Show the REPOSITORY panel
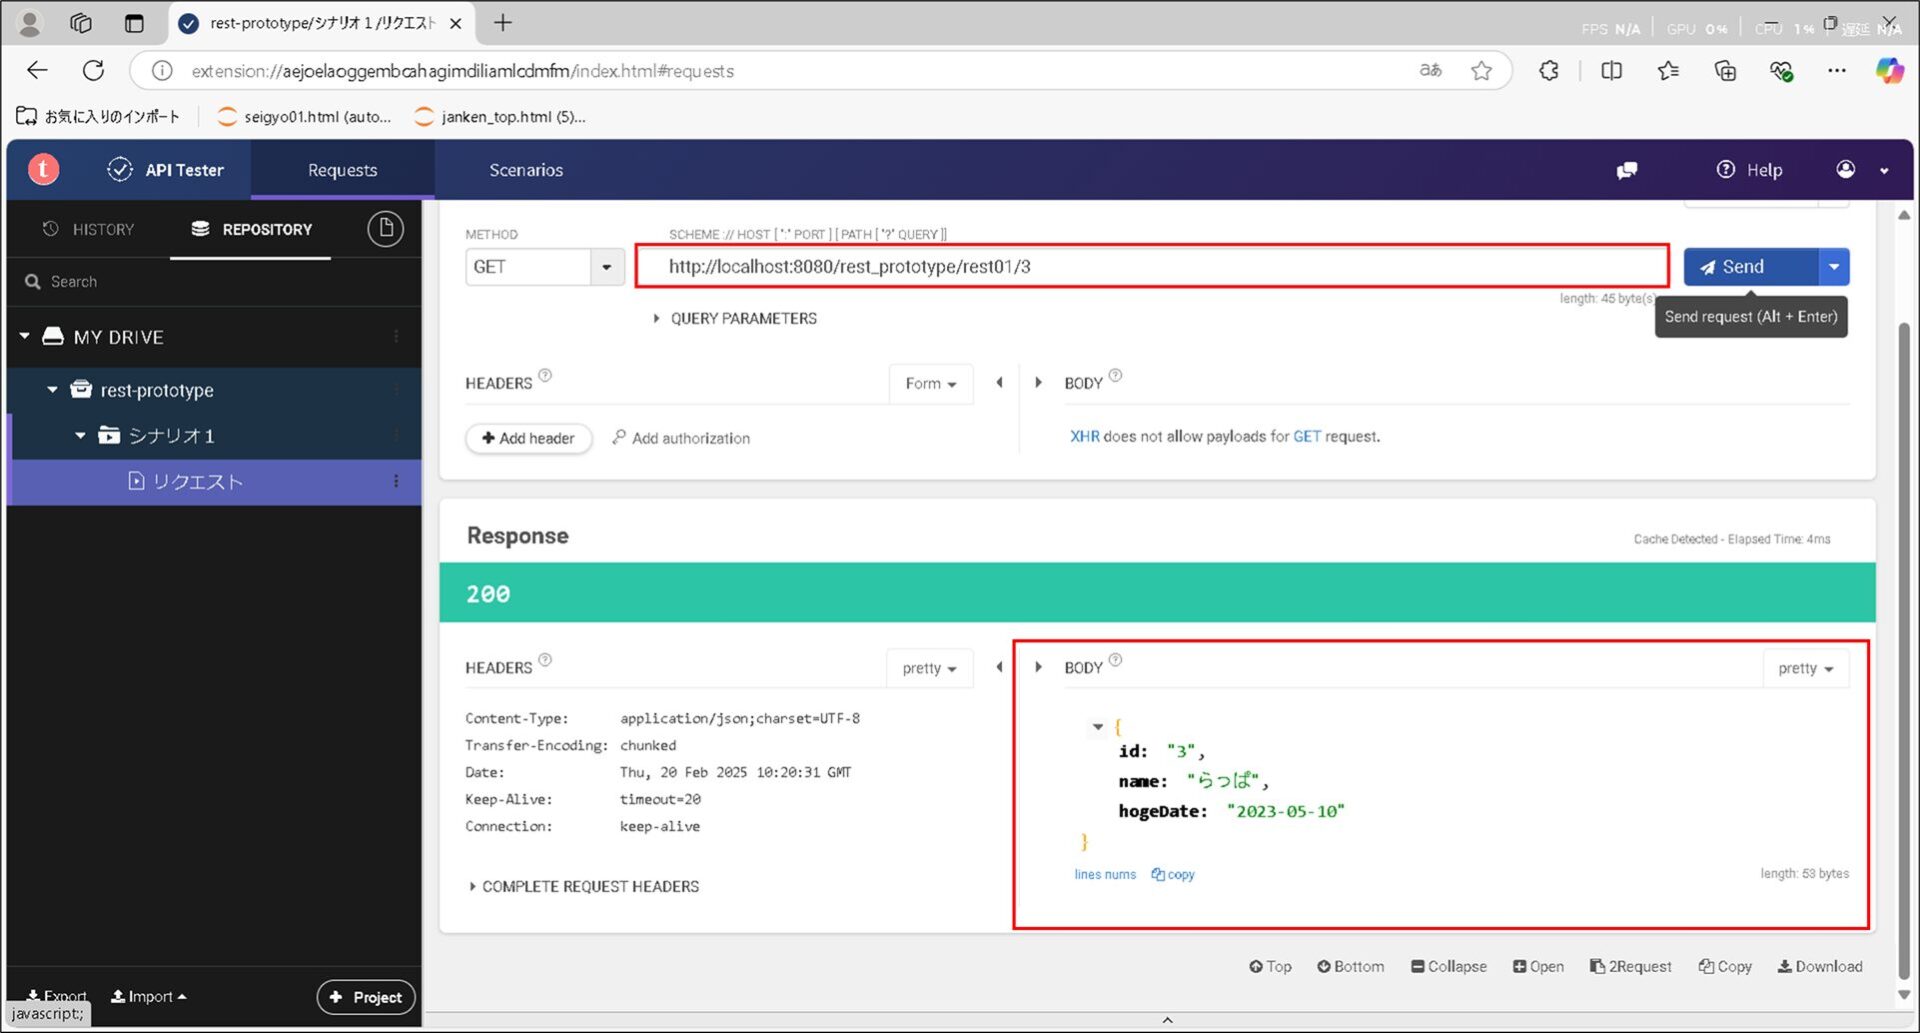Image resolution: width=1920 pixels, height=1033 pixels. (251, 229)
